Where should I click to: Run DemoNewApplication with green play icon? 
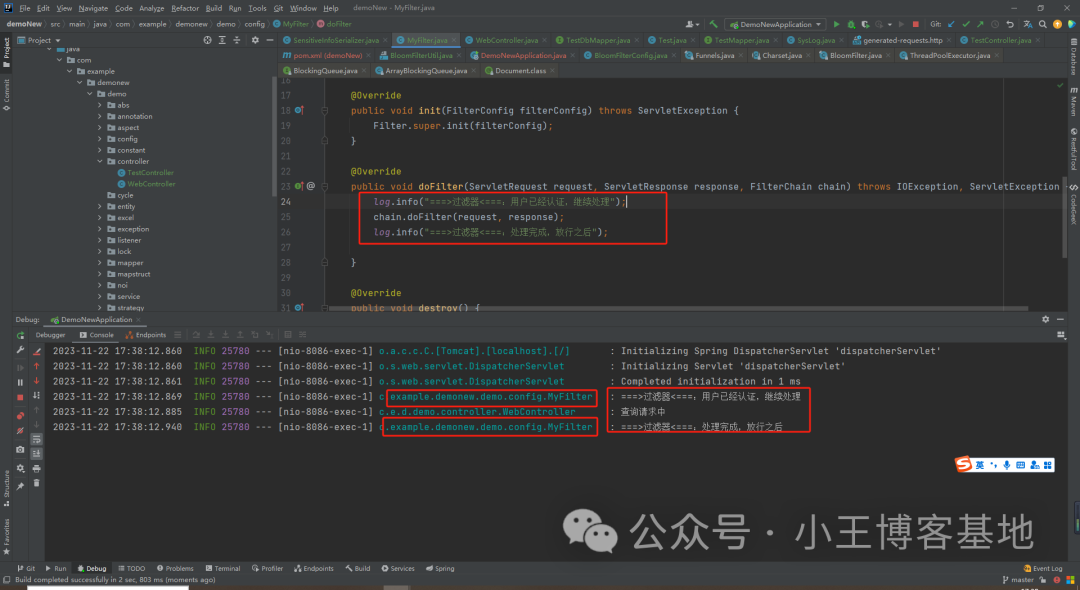(x=836, y=24)
